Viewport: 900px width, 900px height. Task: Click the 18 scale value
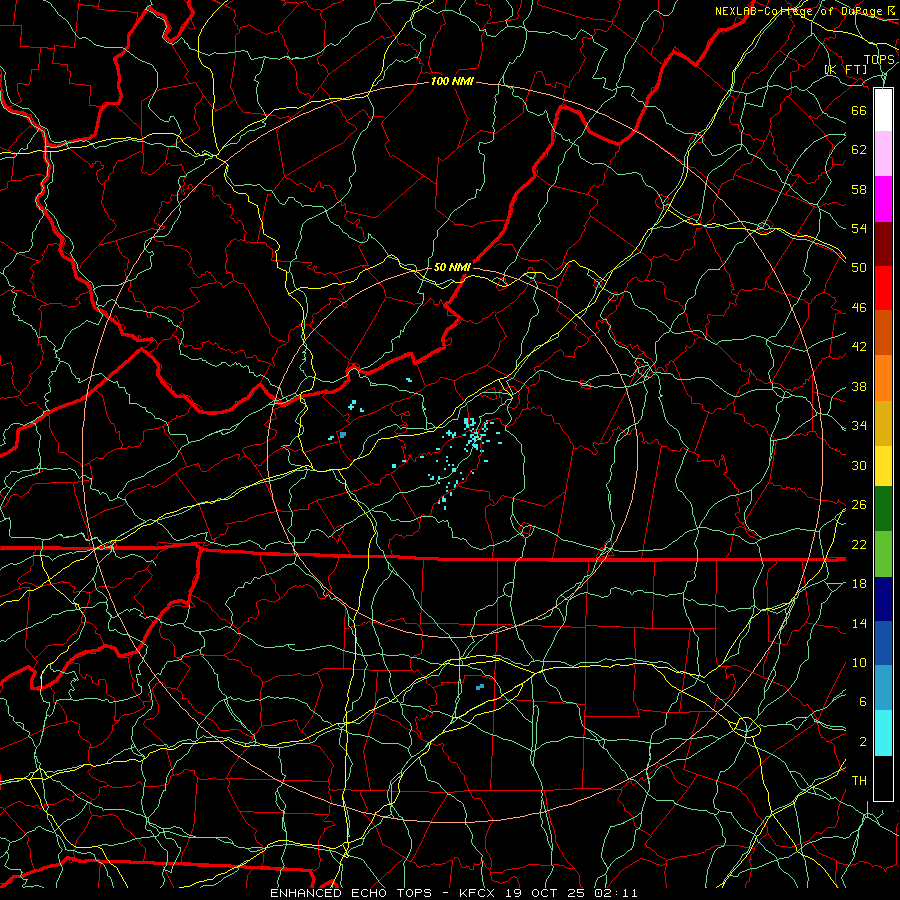(859, 584)
